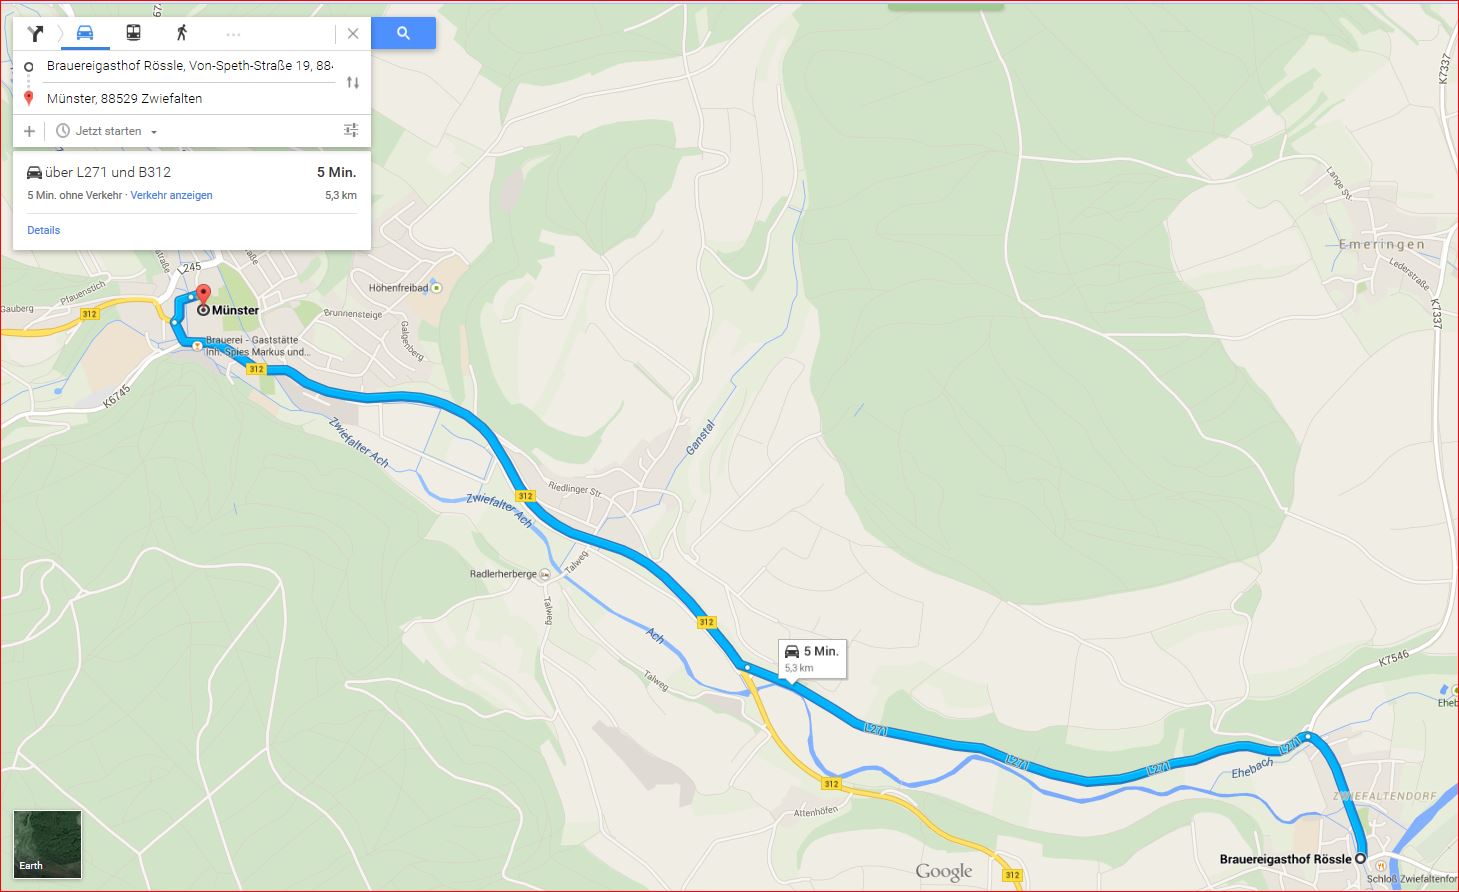This screenshot has height=892, width=1459.
Task: Edit Brauereigasthof Rössle start field
Action: pos(190,66)
